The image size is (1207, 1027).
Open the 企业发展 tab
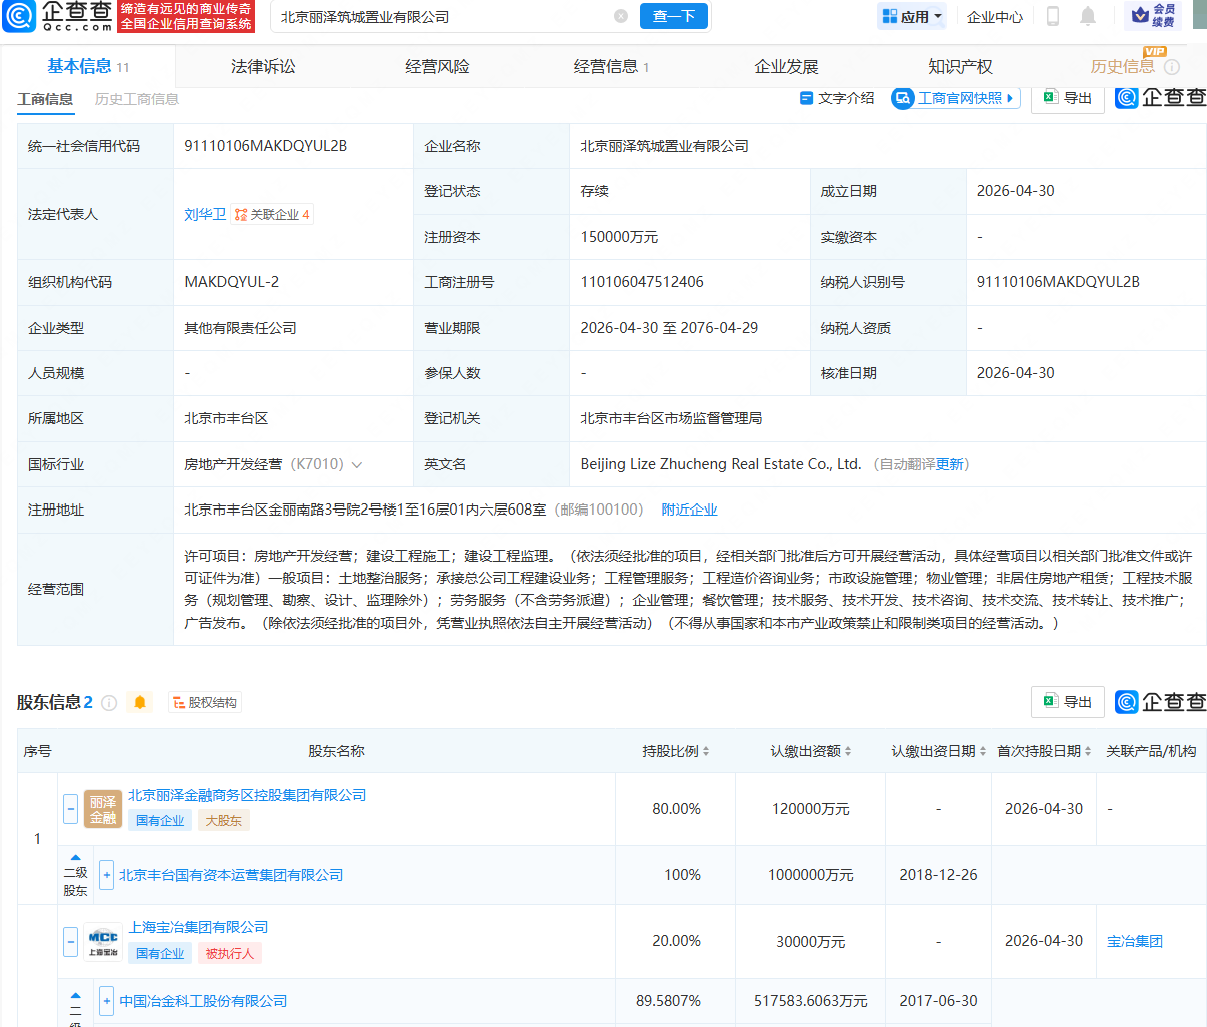tap(786, 66)
